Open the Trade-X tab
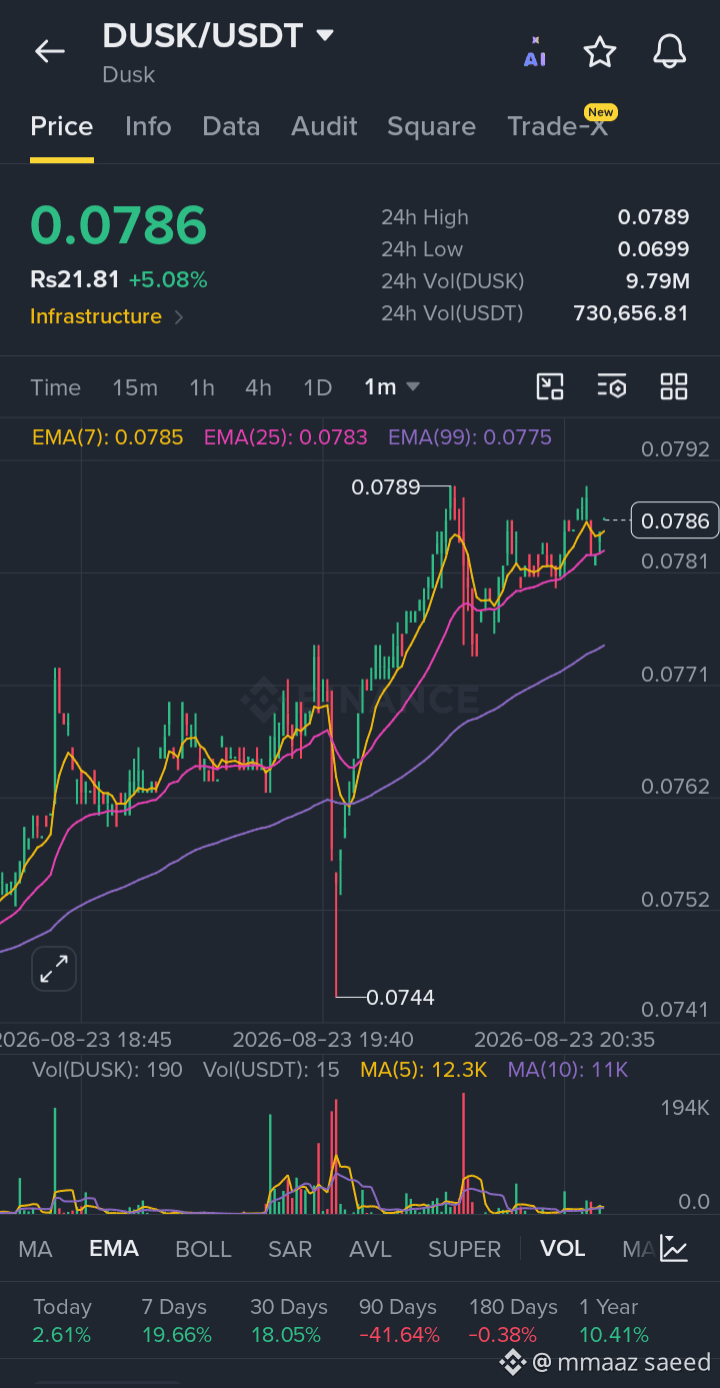The height and width of the screenshot is (1388, 720). point(558,127)
